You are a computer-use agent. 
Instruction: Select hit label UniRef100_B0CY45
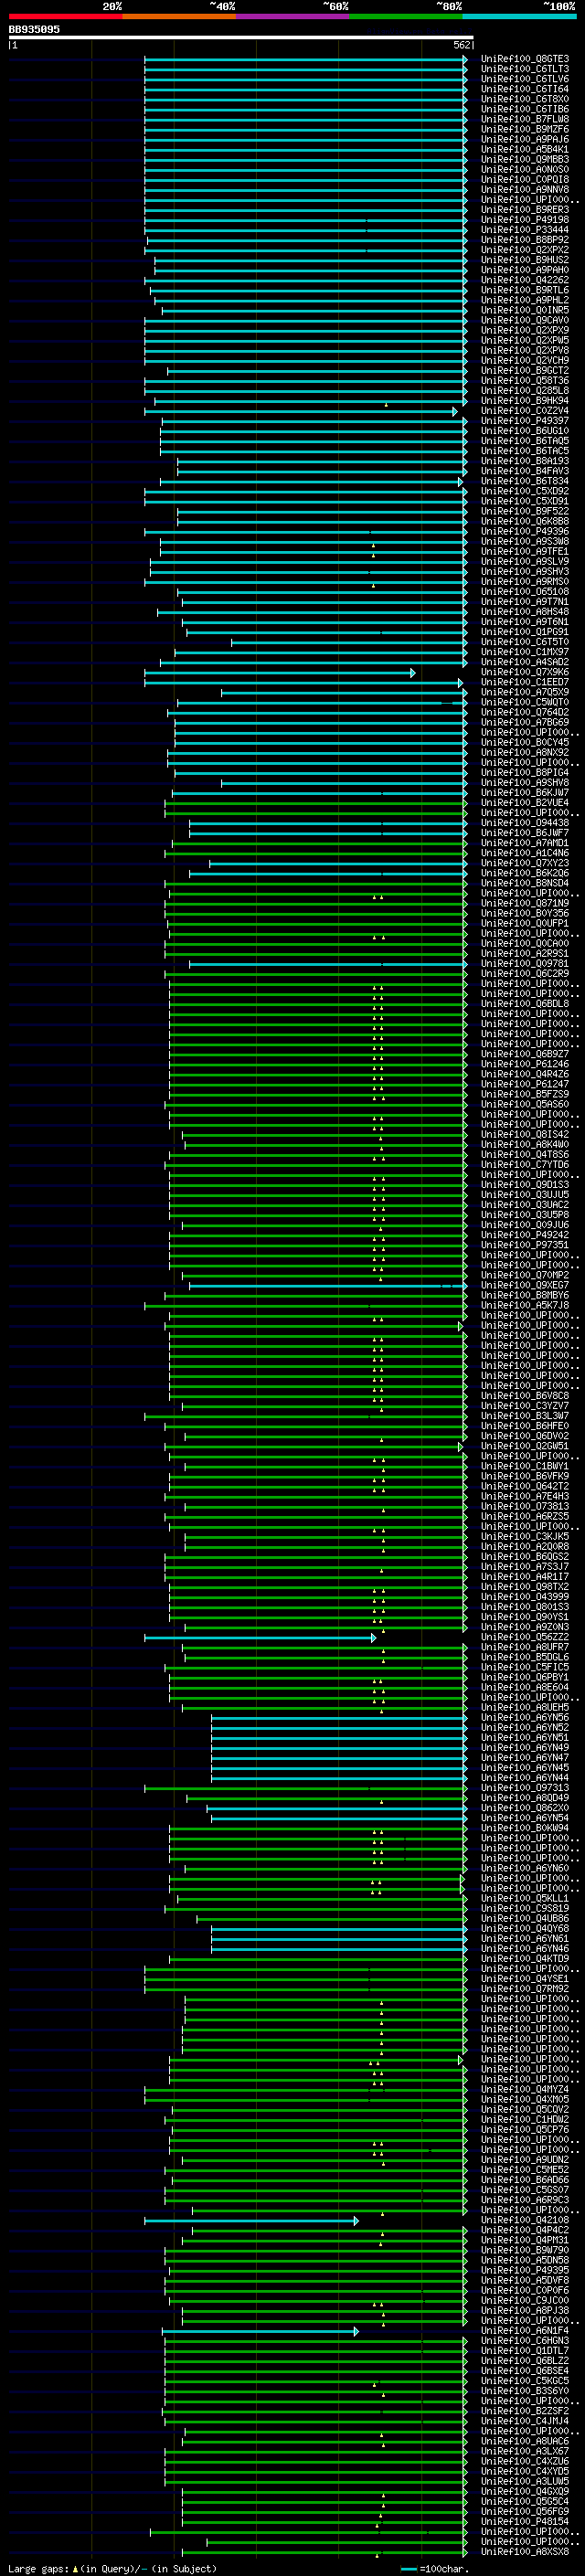(x=525, y=743)
